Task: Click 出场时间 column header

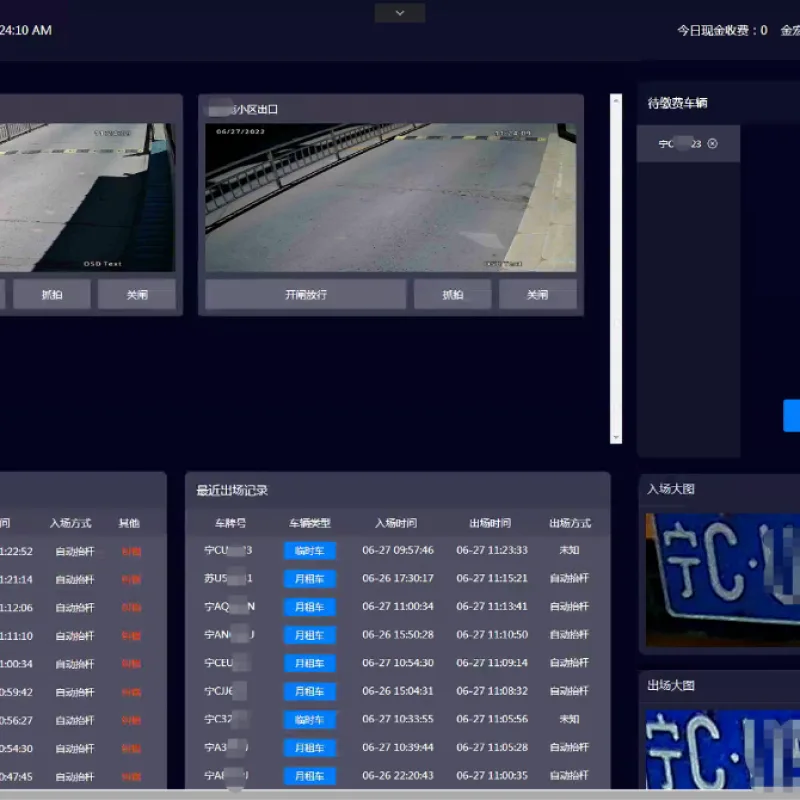Action: [x=490, y=523]
